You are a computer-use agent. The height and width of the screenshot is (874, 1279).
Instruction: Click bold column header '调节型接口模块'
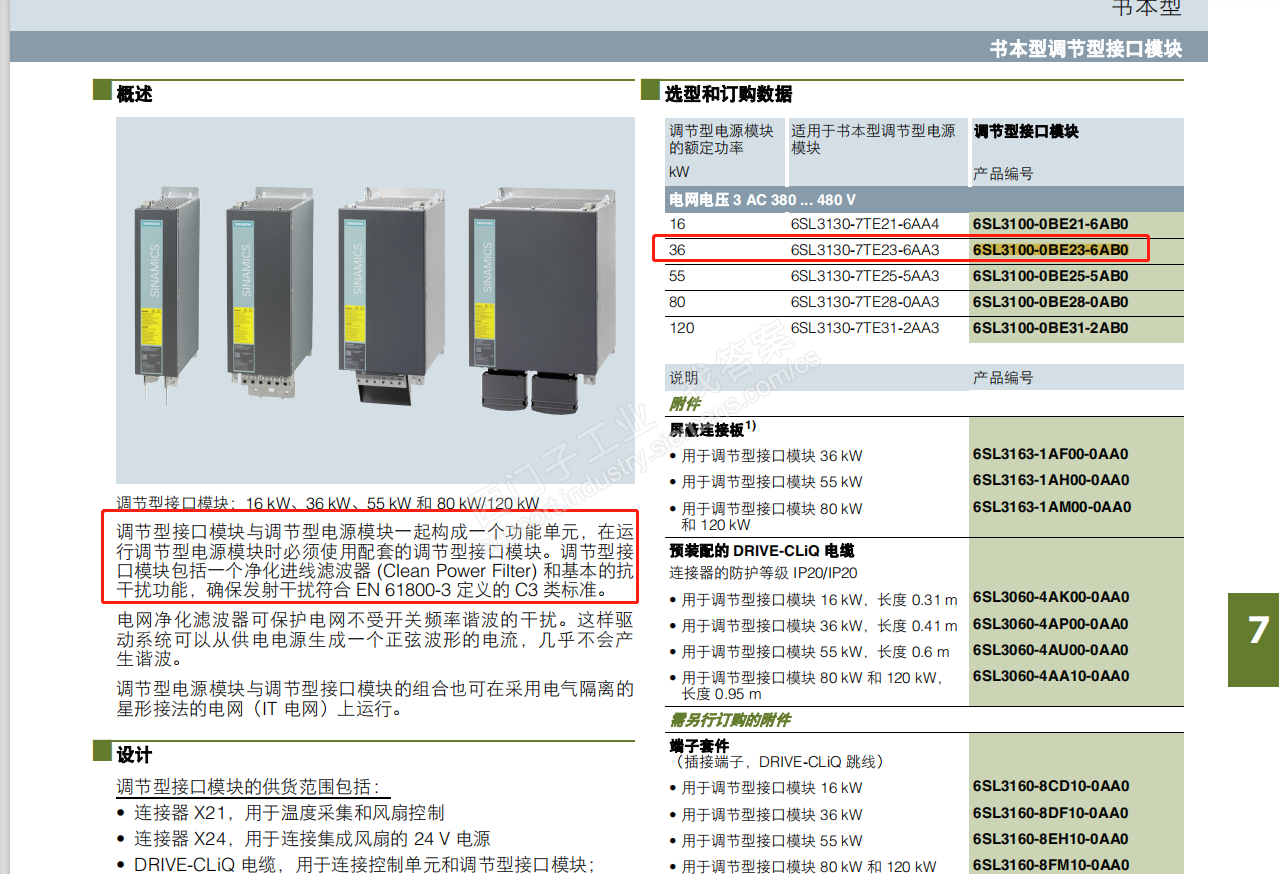tap(1026, 131)
